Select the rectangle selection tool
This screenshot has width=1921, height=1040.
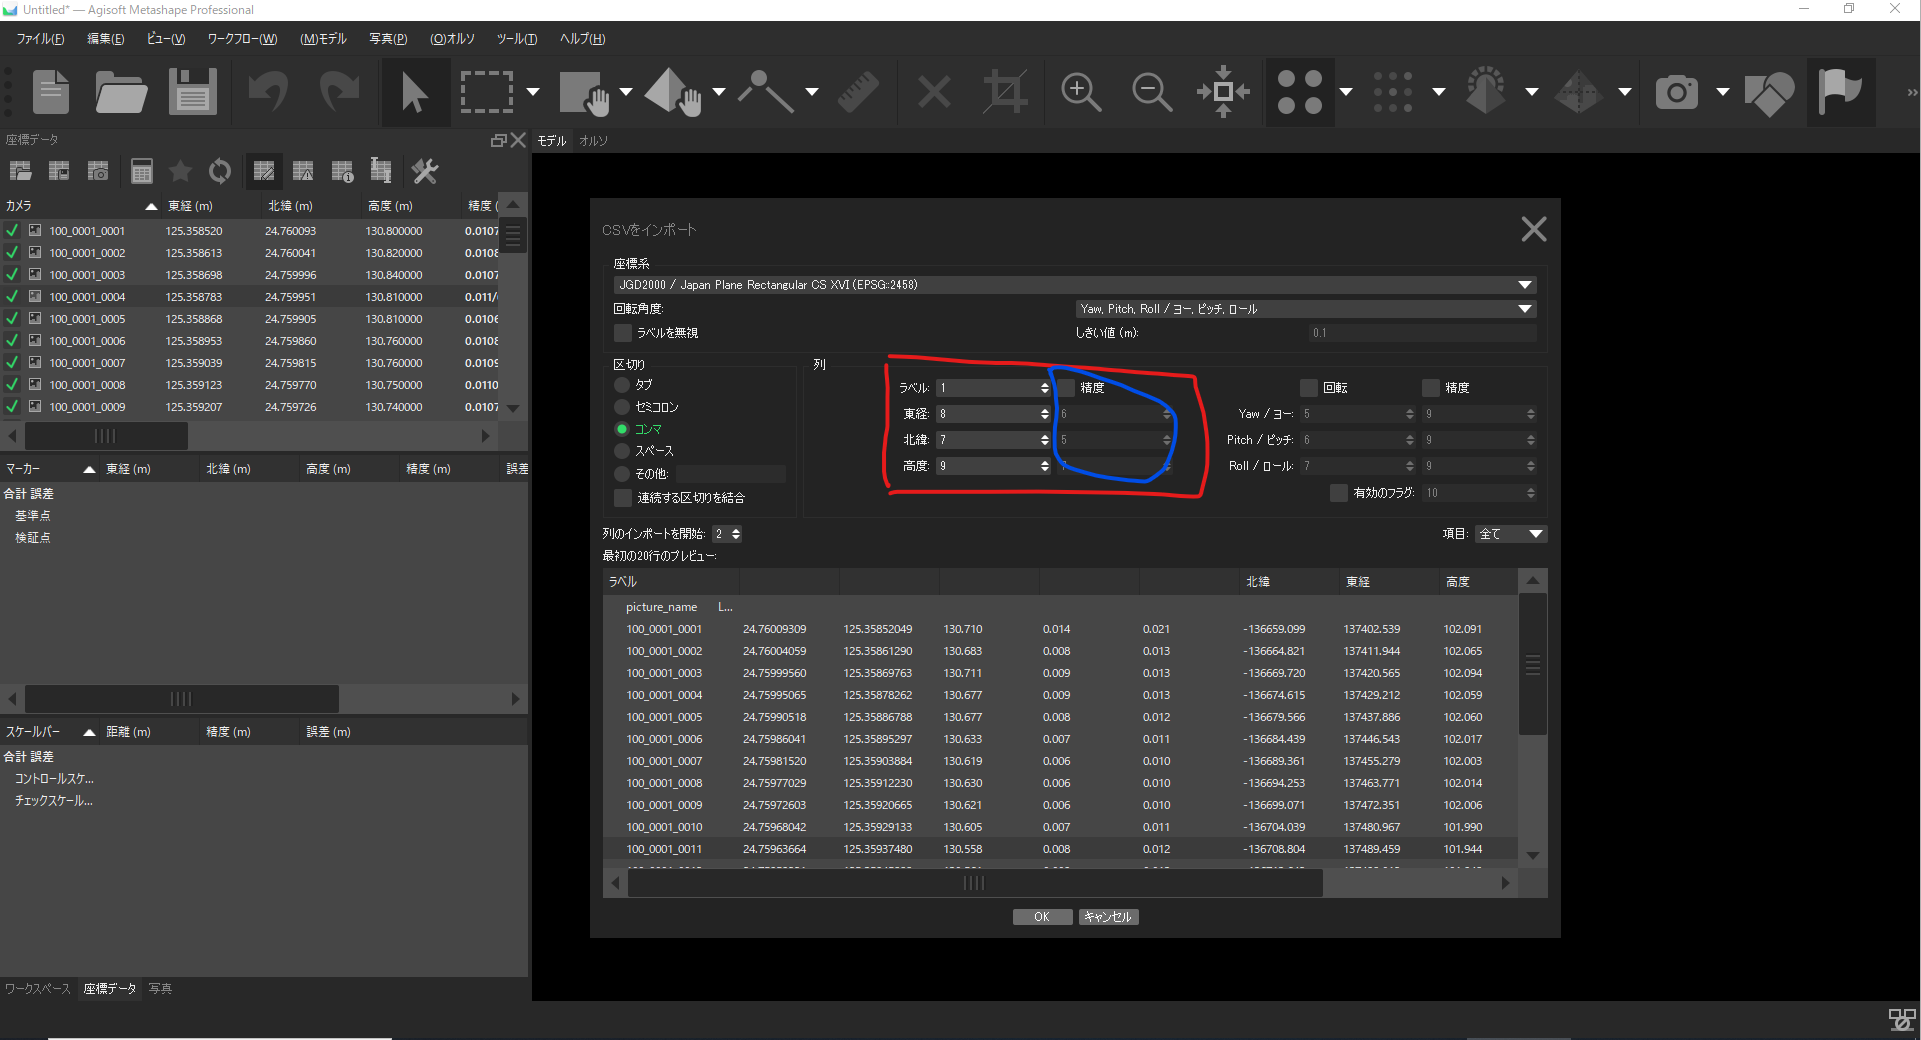tap(486, 92)
